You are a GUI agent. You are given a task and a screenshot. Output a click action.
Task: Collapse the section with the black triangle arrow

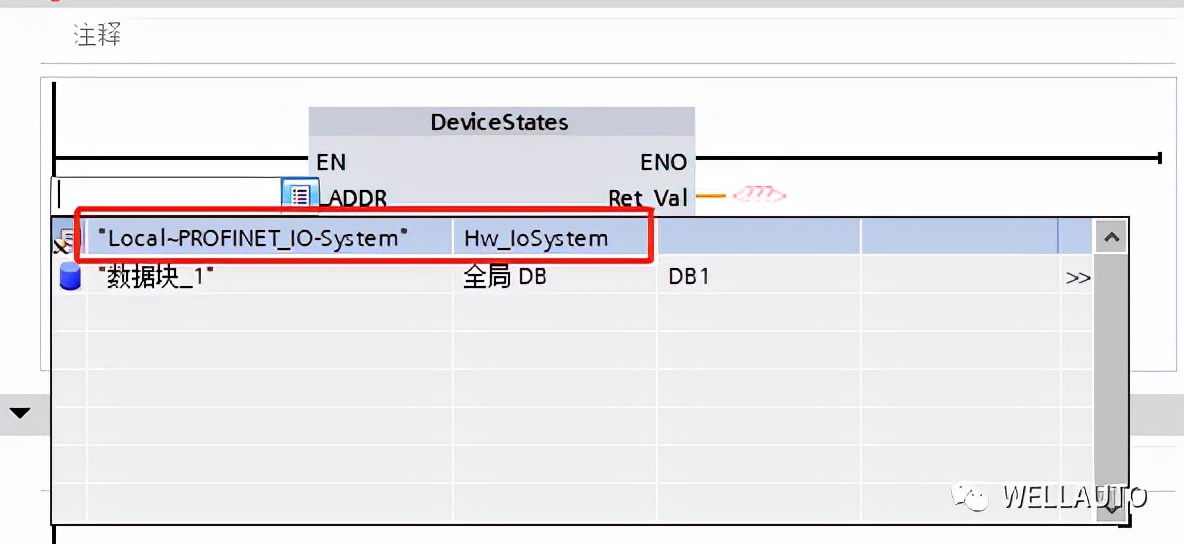(20, 413)
